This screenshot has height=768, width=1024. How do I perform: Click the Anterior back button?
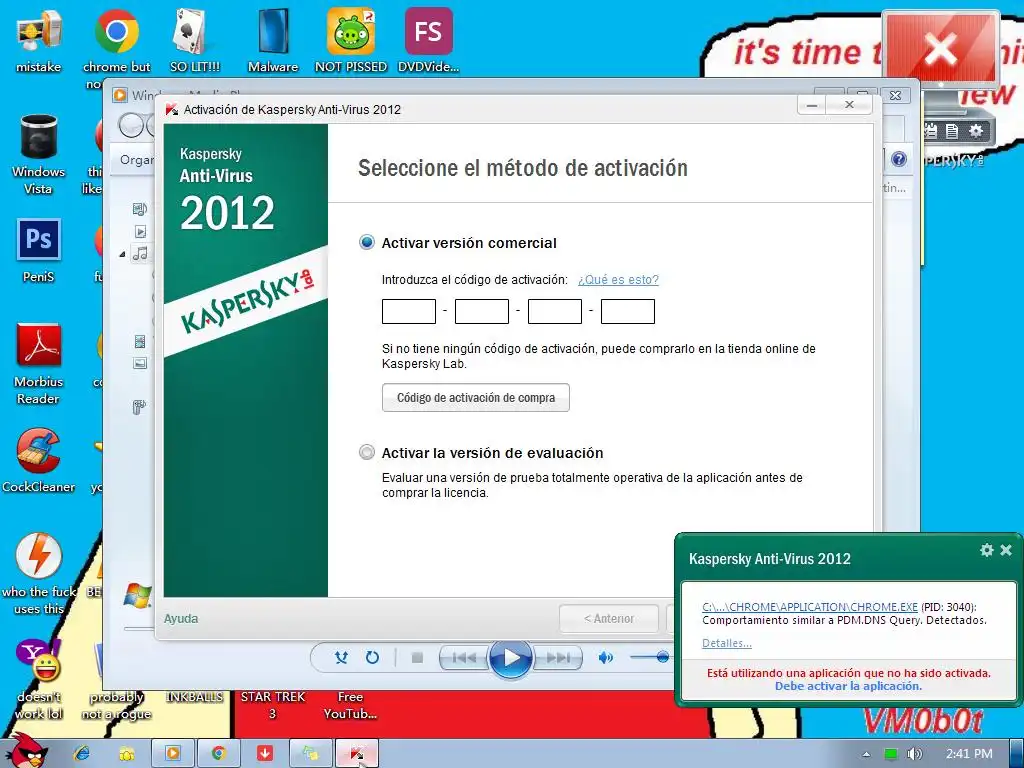(609, 618)
